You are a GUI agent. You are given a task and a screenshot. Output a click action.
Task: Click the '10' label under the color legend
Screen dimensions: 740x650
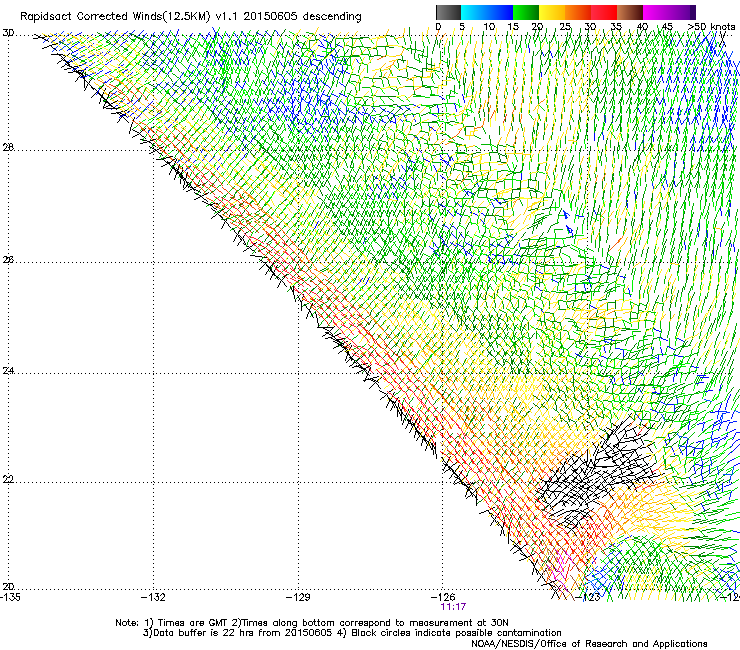489,27
